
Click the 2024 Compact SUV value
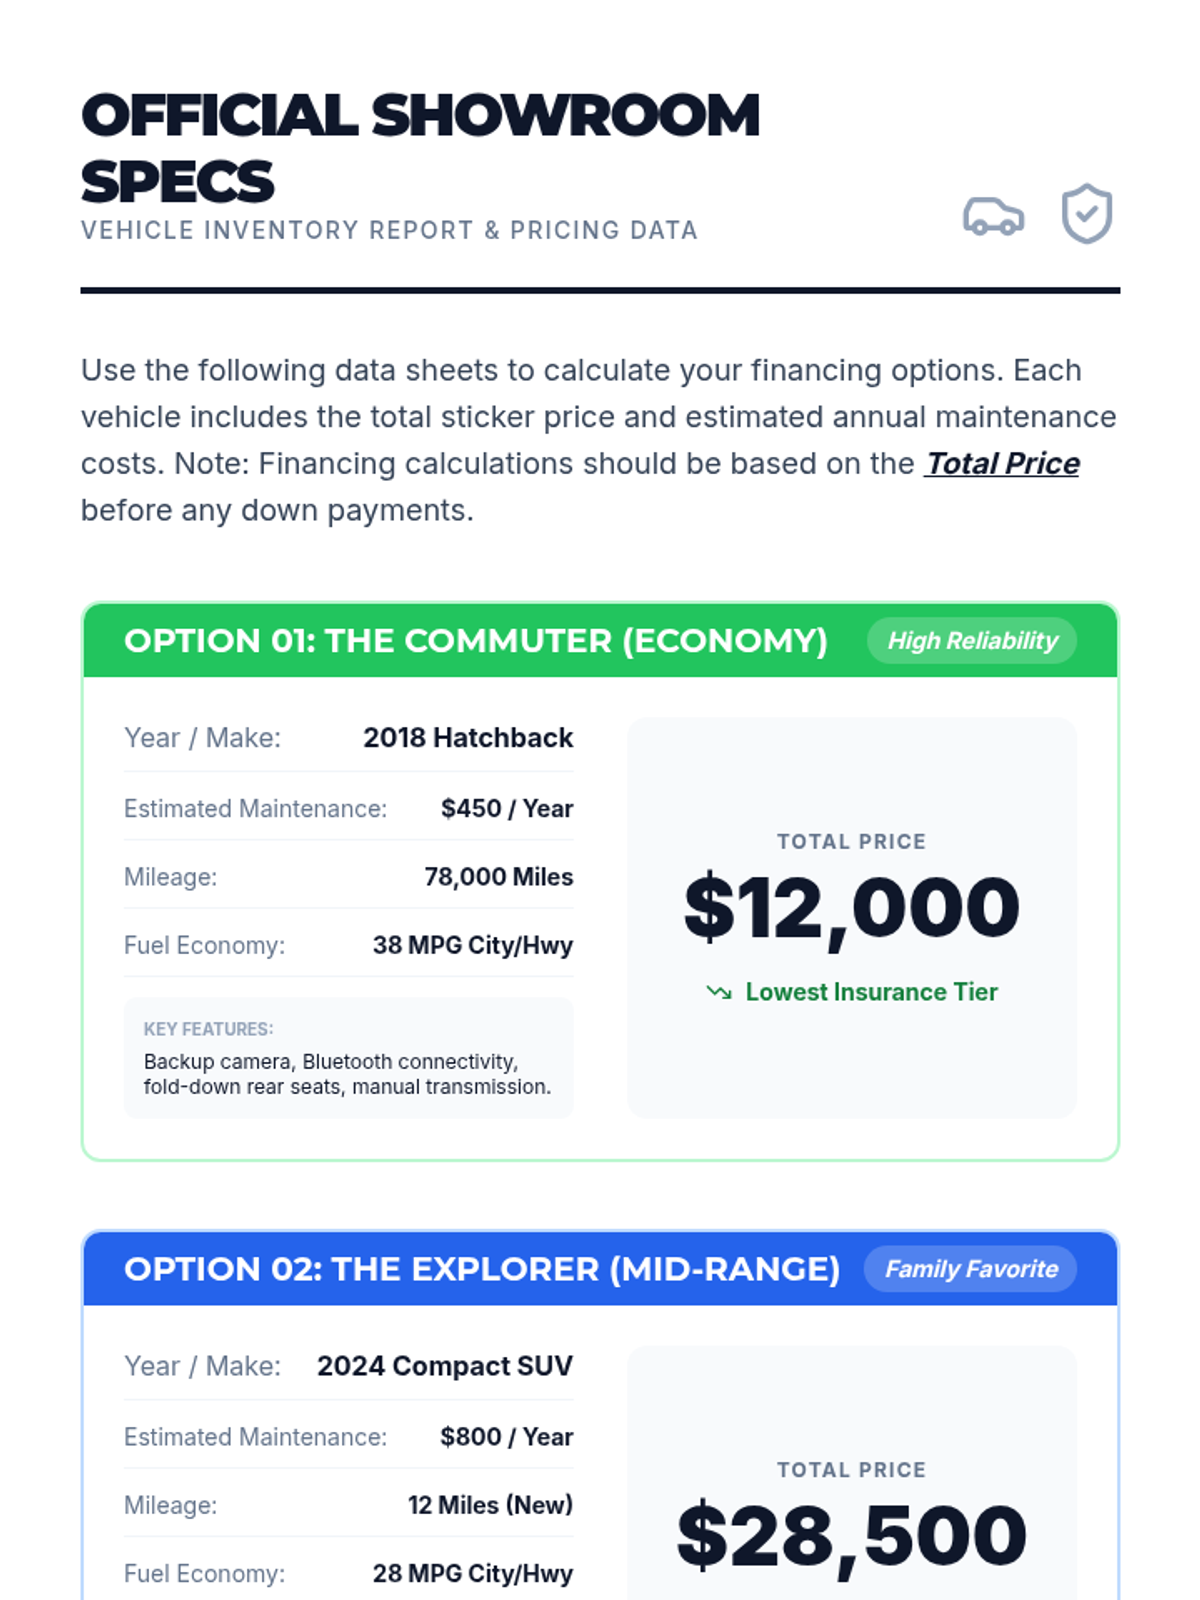click(444, 1365)
